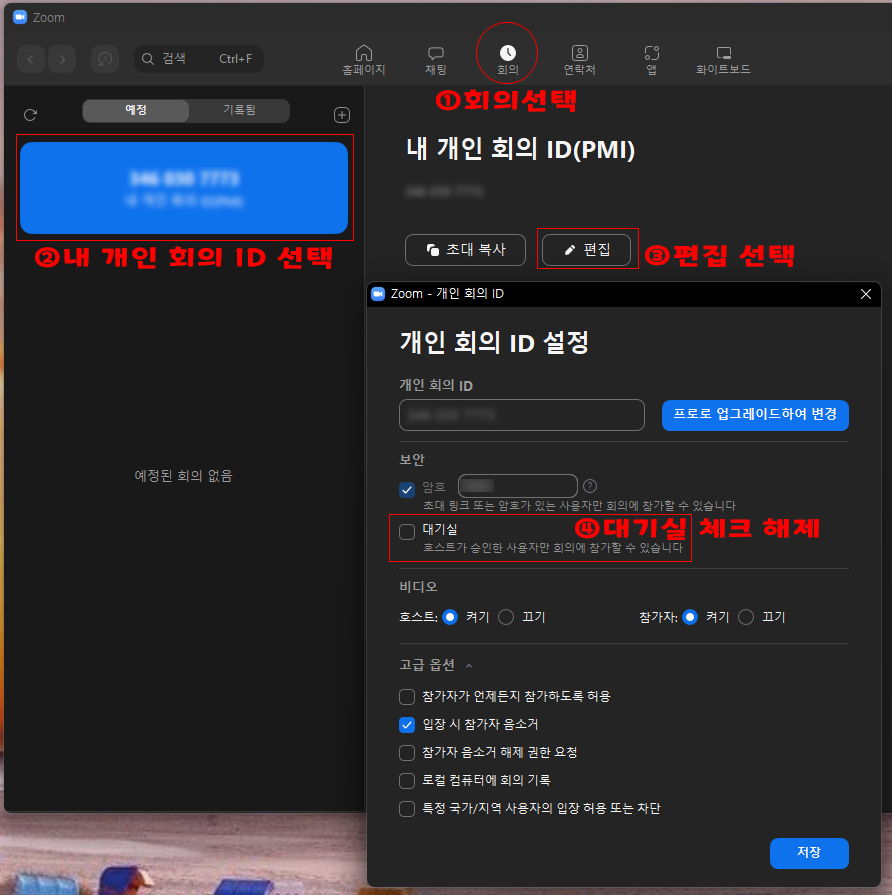Image resolution: width=892 pixels, height=895 pixels.
Task: Uncheck the 암호 checkbox
Action: [407, 489]
